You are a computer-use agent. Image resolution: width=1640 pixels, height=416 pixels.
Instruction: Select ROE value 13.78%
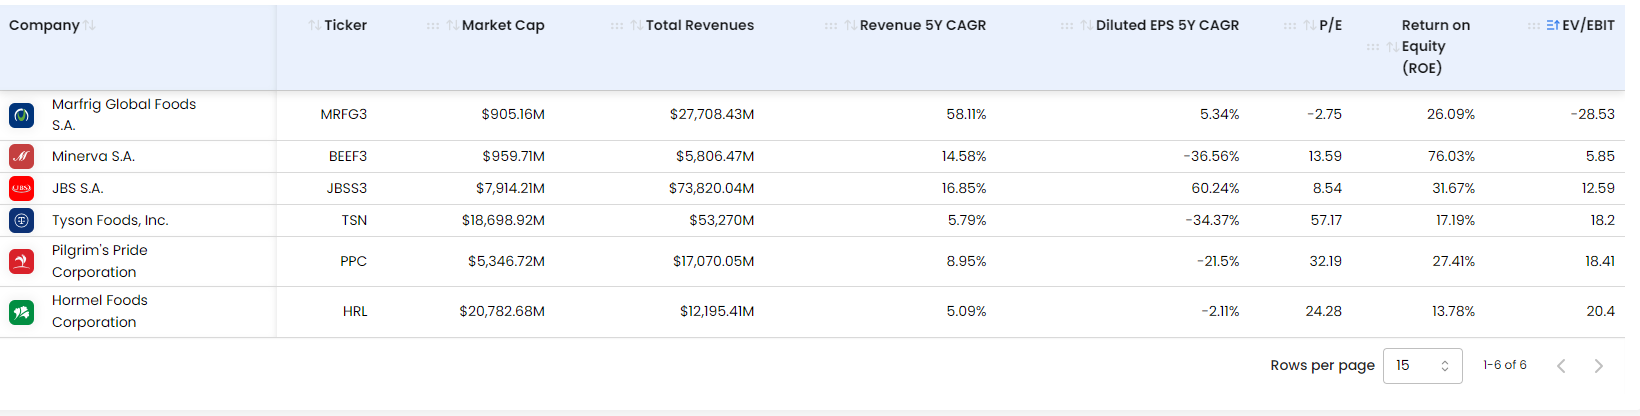(x=1453, y=311)
